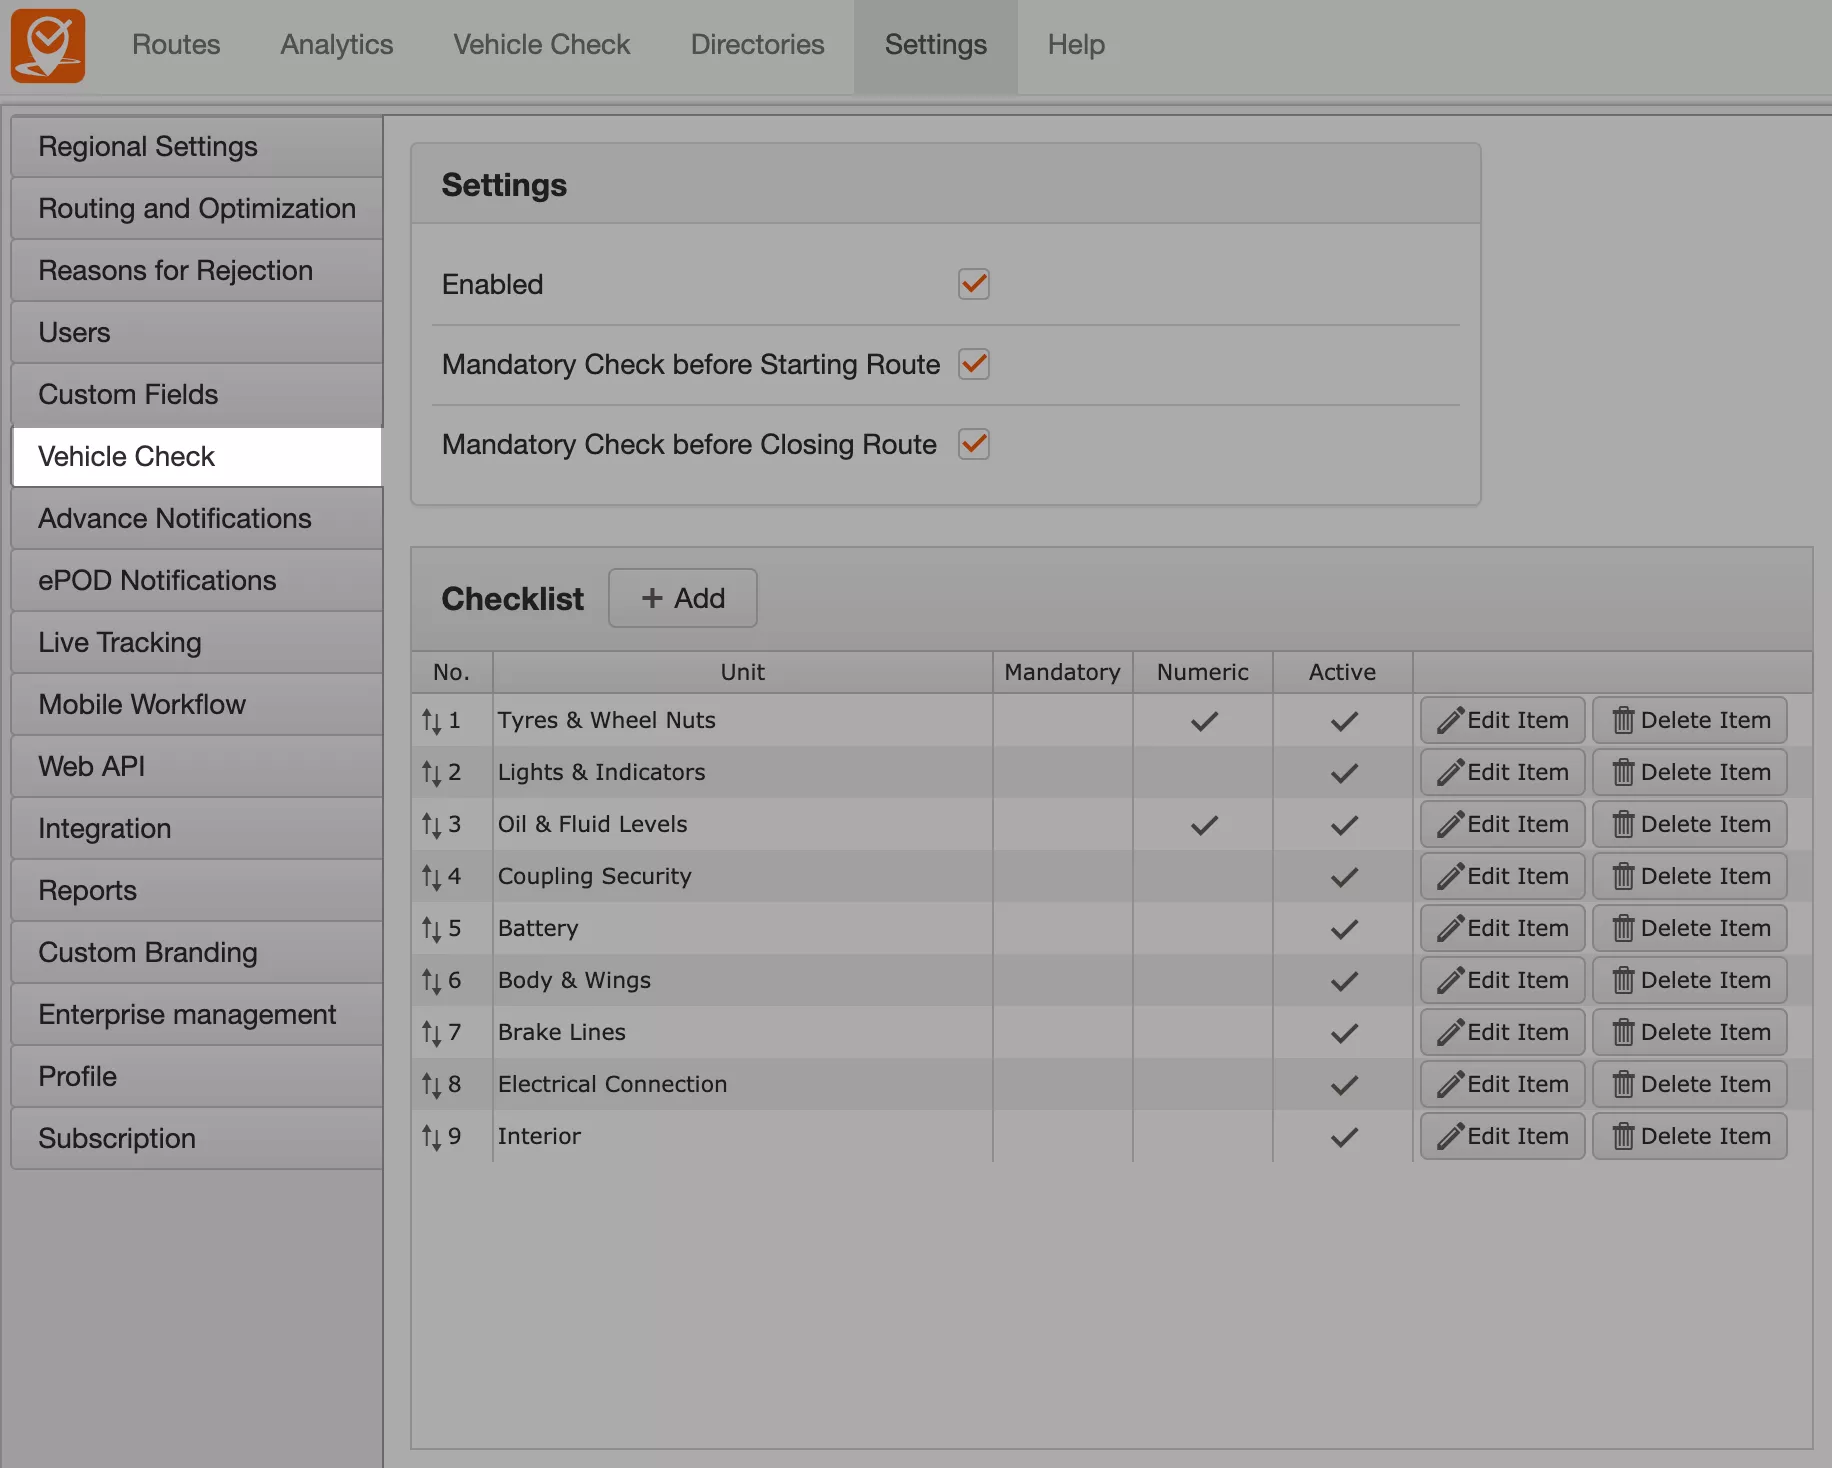Viewport: 1832px width, 1468px height.
Task: Click the No. column header
Action: (452, 672)
